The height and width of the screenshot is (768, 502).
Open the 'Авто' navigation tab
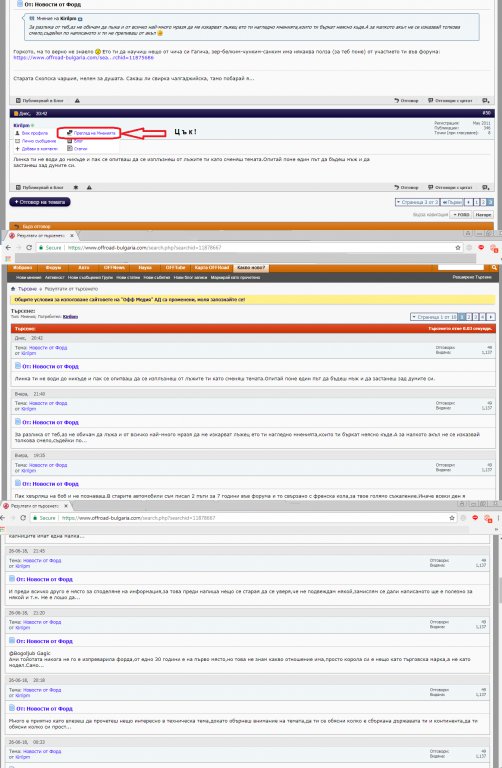click(x=84, y=268)
